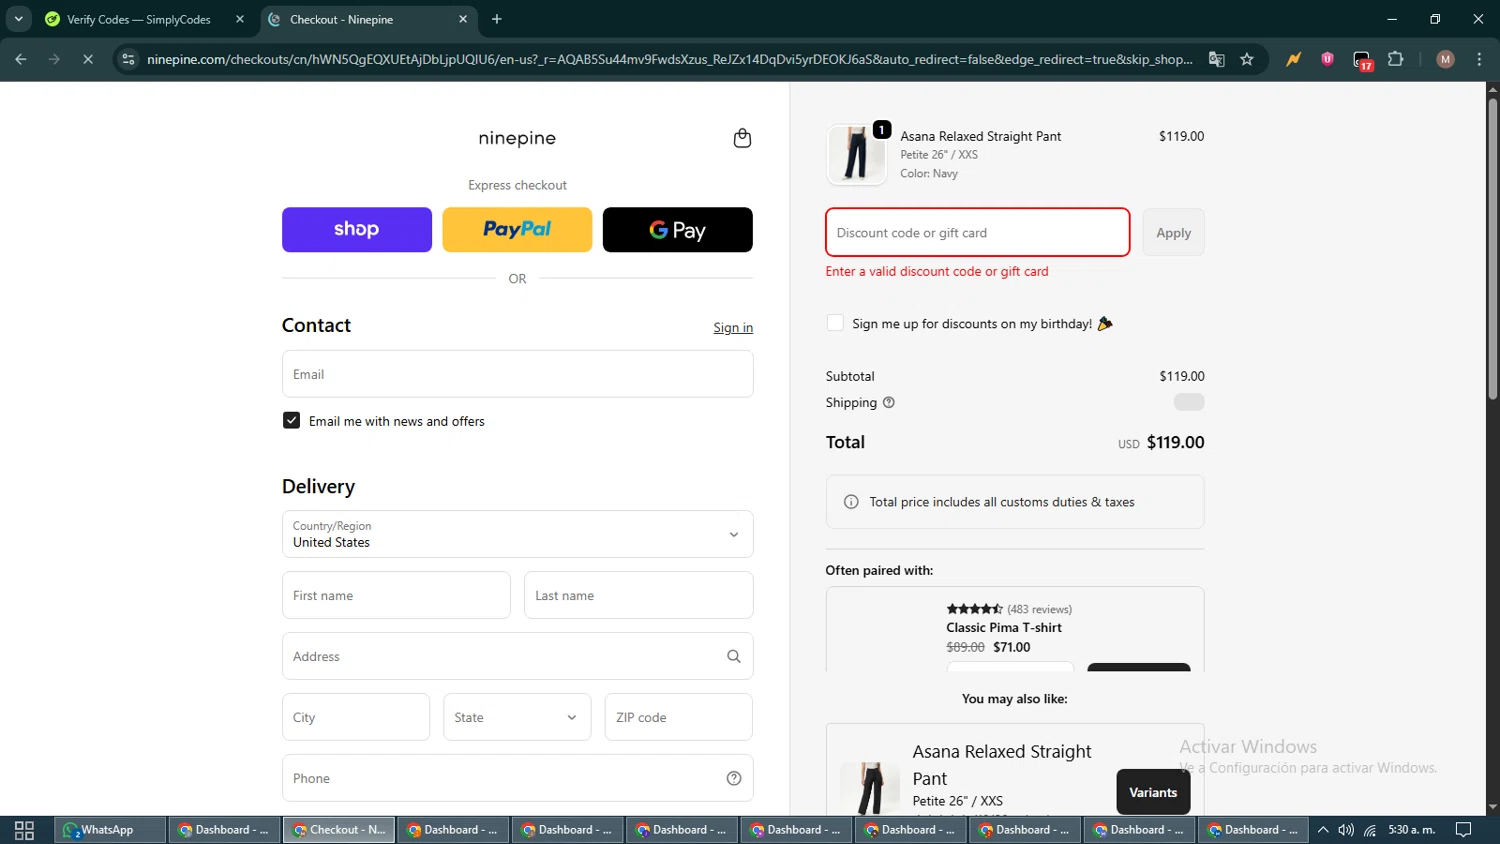
Task: Open a new browser tab
Action: [x=497, y=19]
